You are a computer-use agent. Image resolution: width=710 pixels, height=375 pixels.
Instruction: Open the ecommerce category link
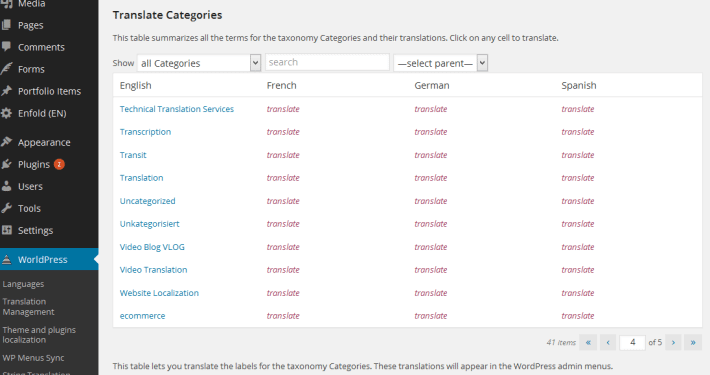[142, 316]
